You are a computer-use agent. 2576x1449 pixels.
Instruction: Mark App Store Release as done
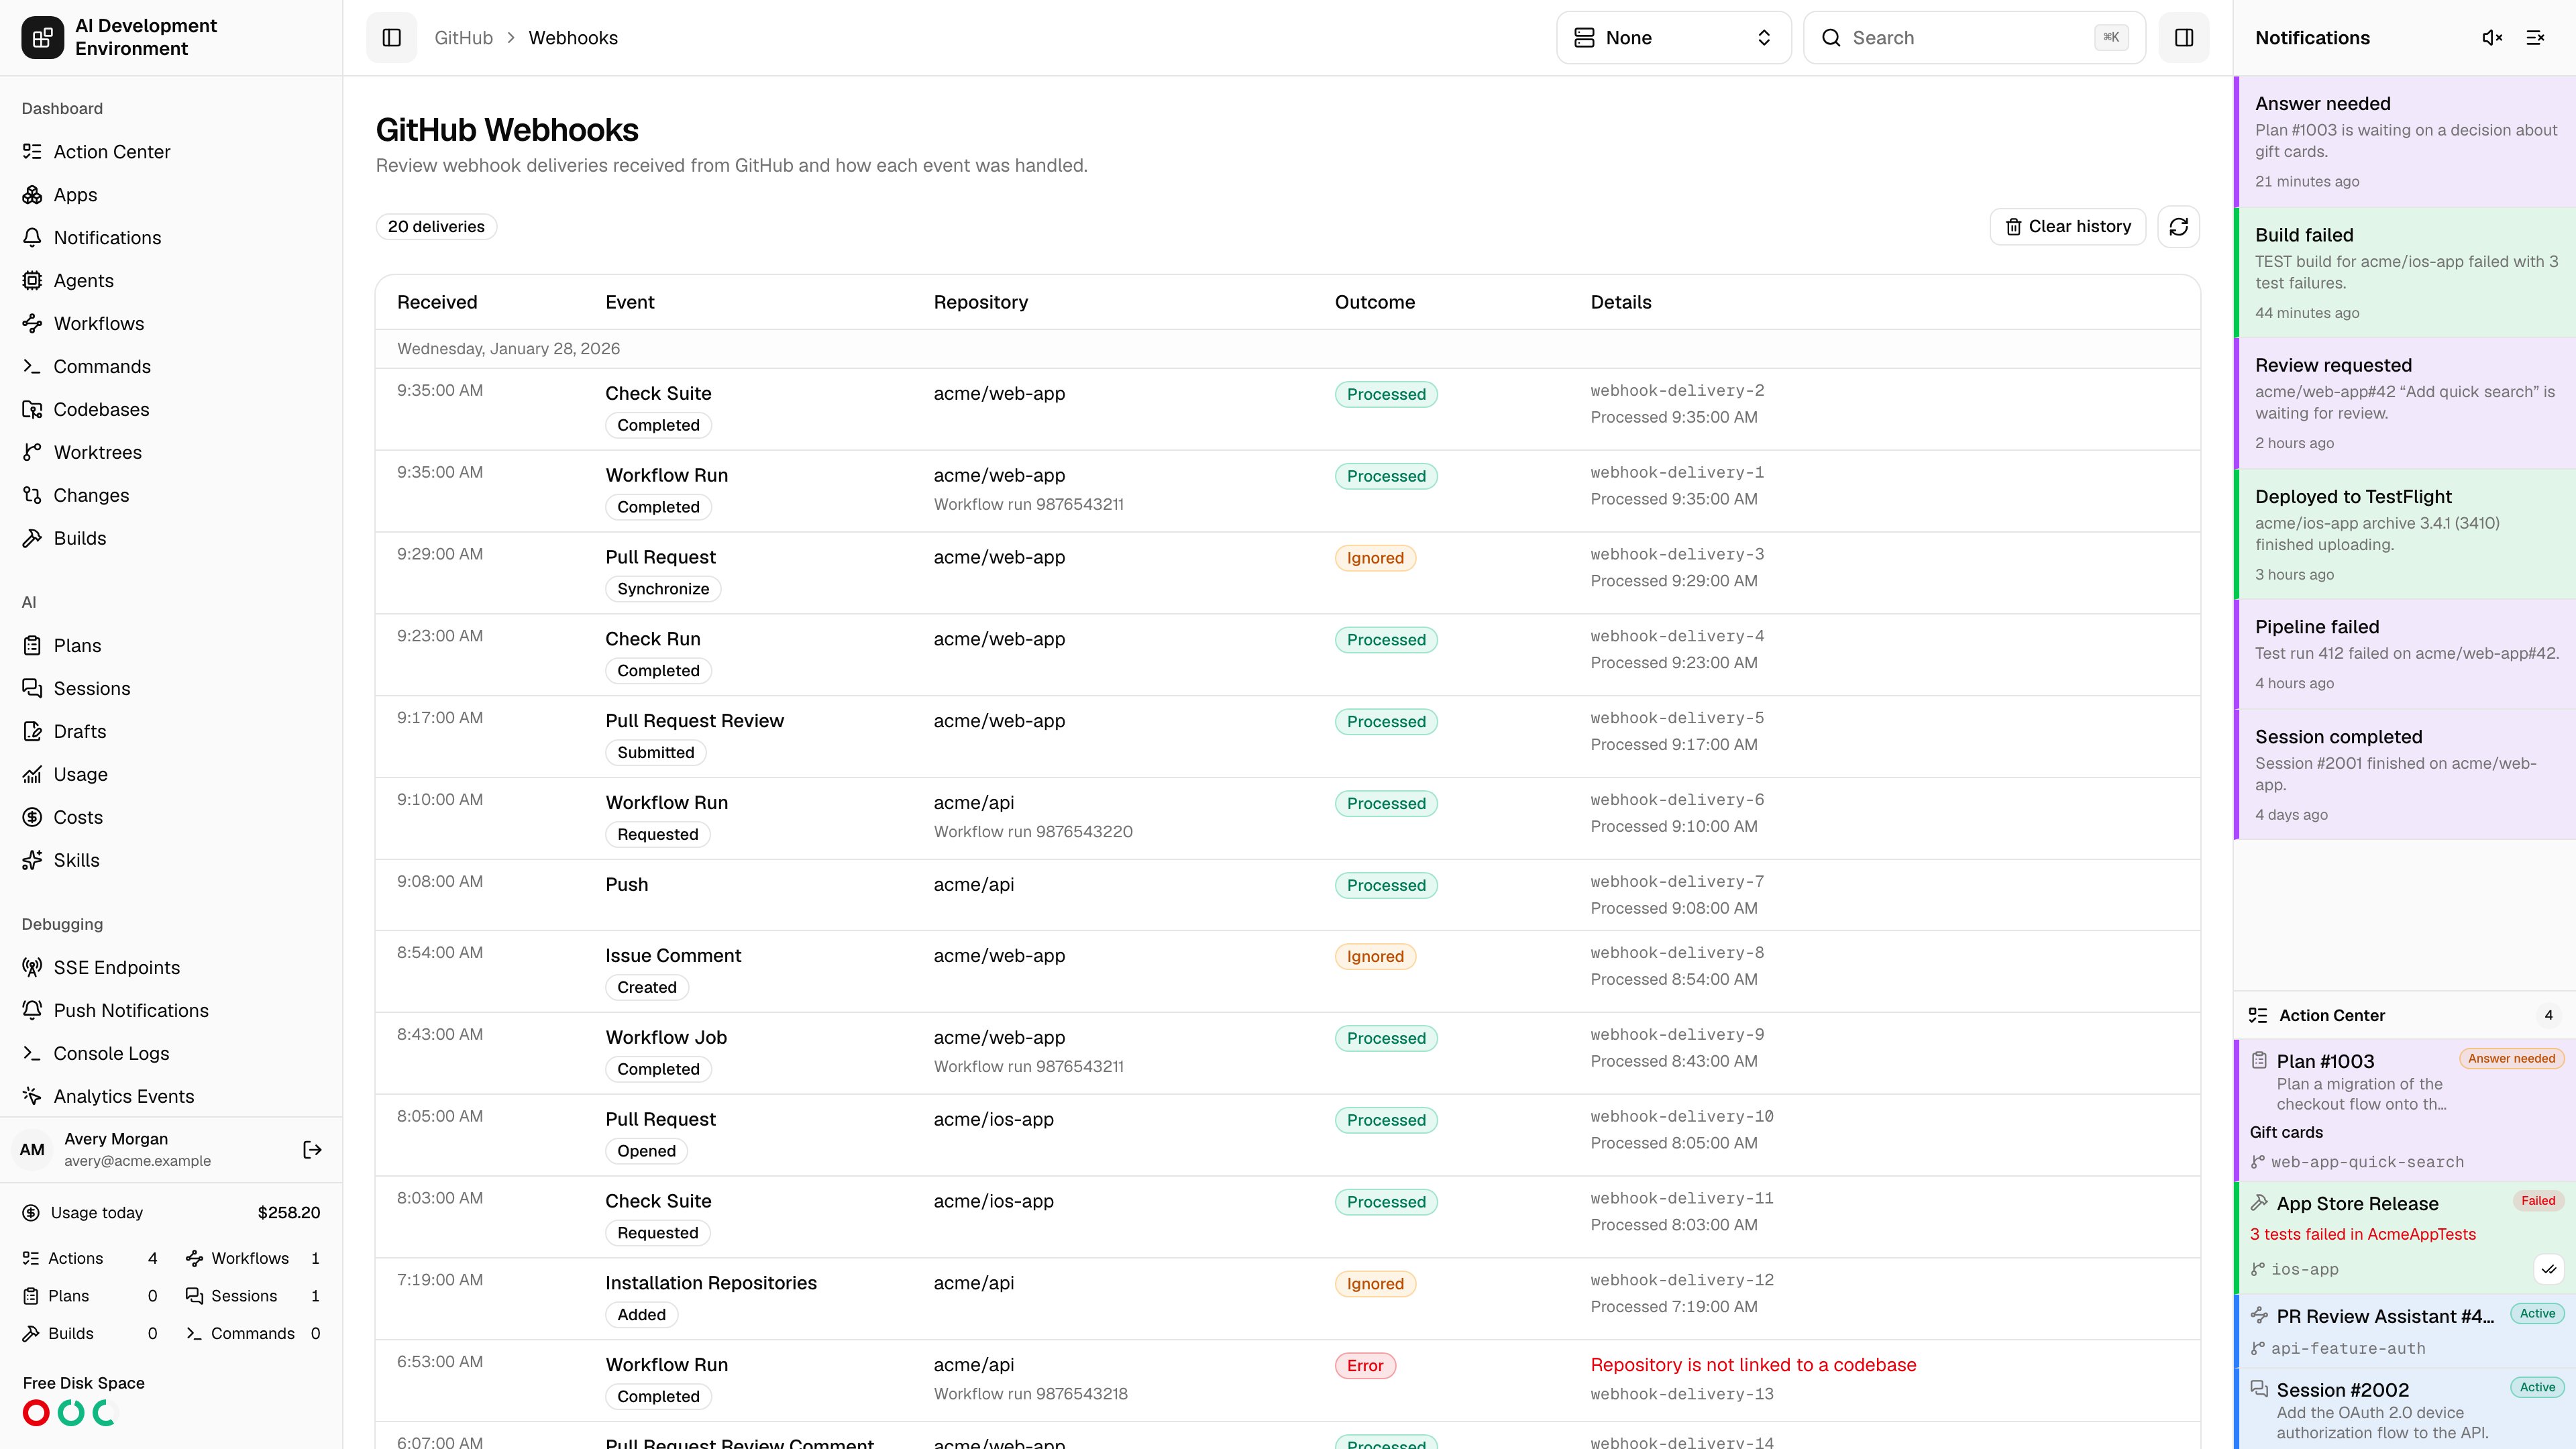point(2549,1270)
